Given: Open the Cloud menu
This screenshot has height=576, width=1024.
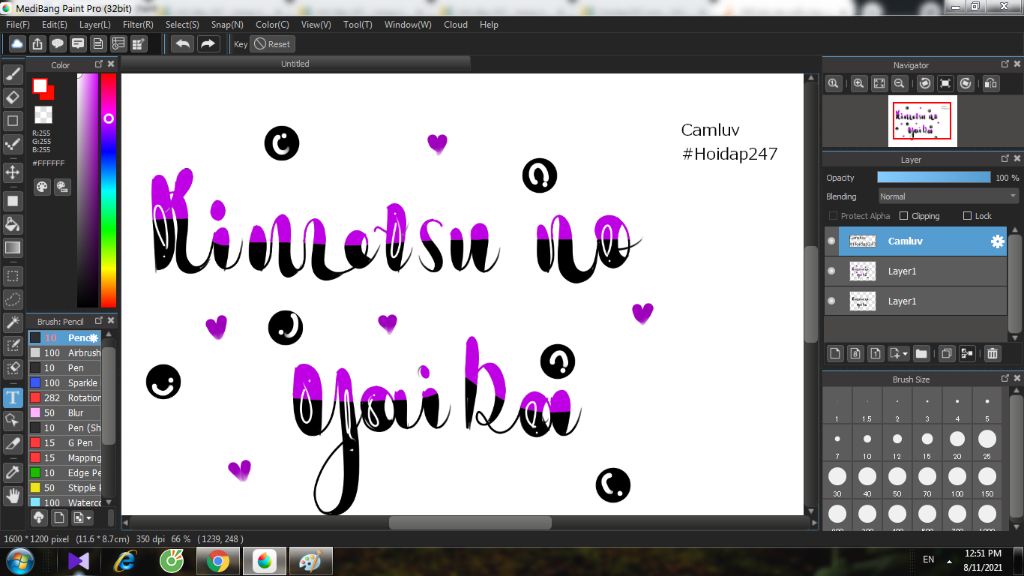Looking at the screenshot, I should point(455,25).
